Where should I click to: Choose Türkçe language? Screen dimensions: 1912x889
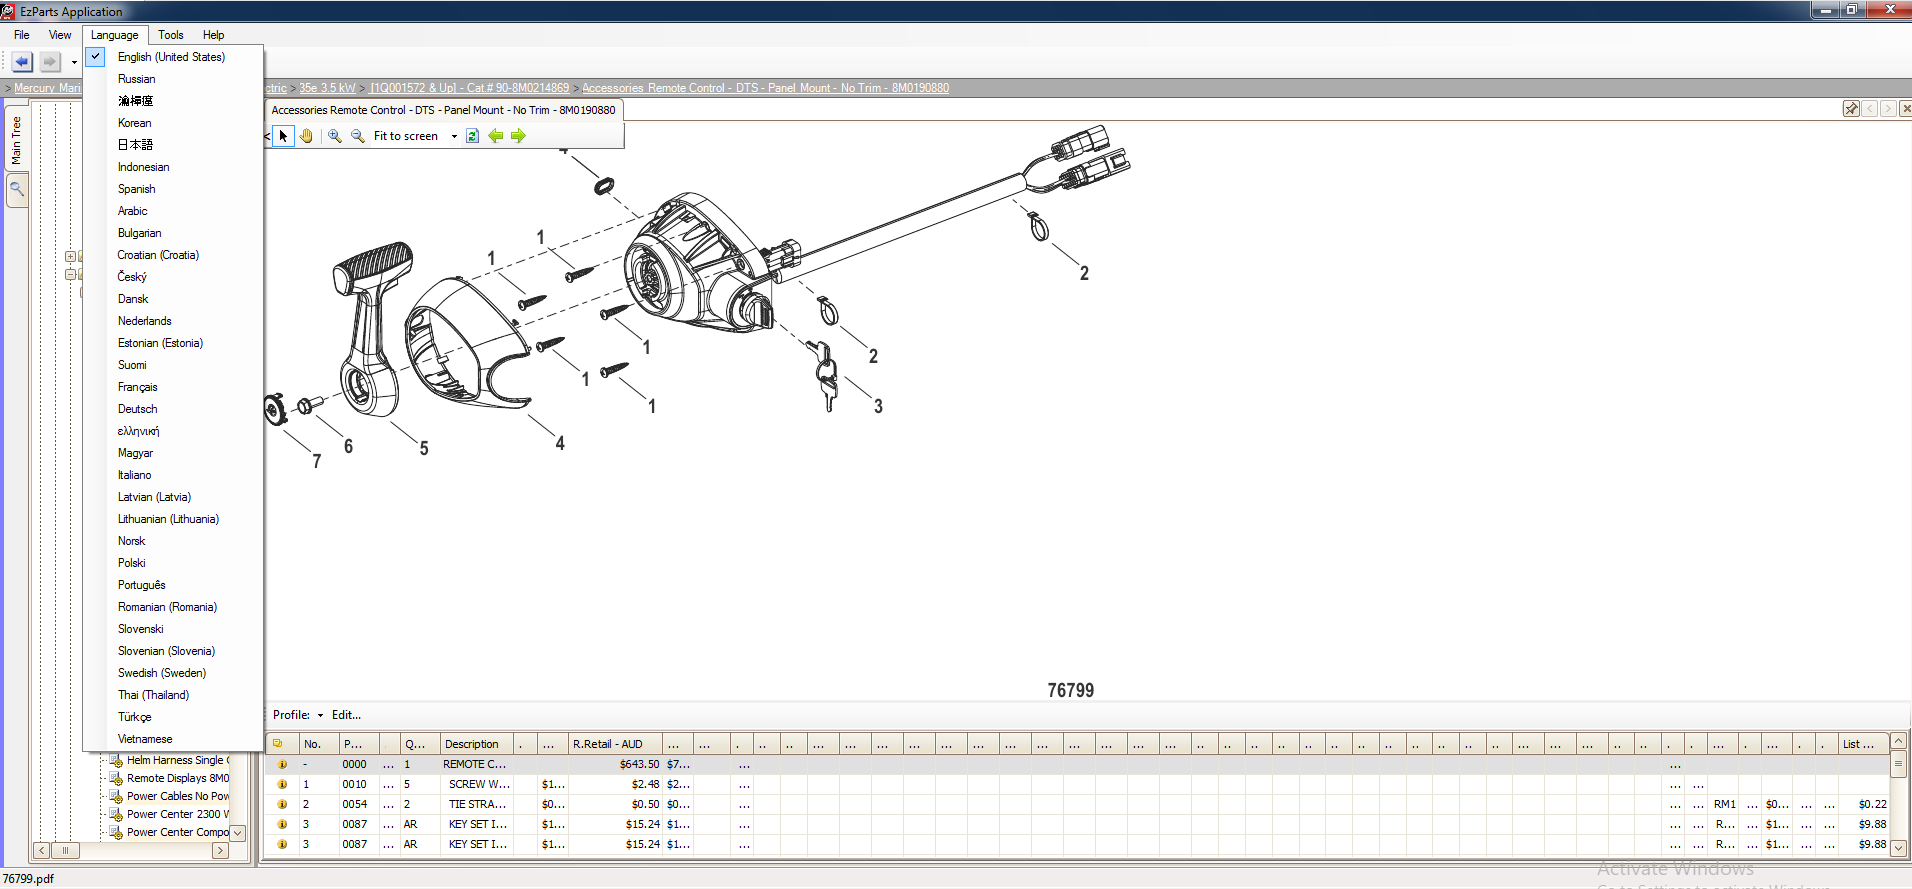(134, 717)
